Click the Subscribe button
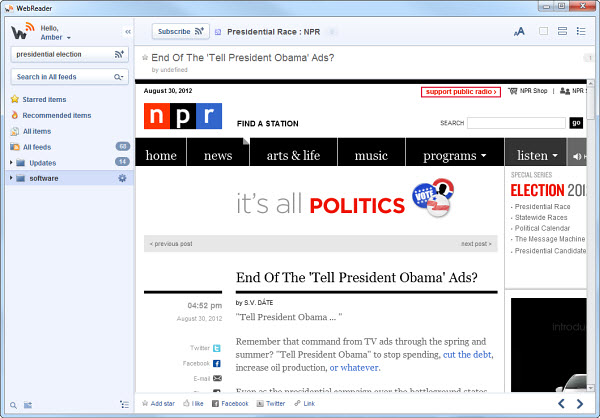 (x=180, y=32)
